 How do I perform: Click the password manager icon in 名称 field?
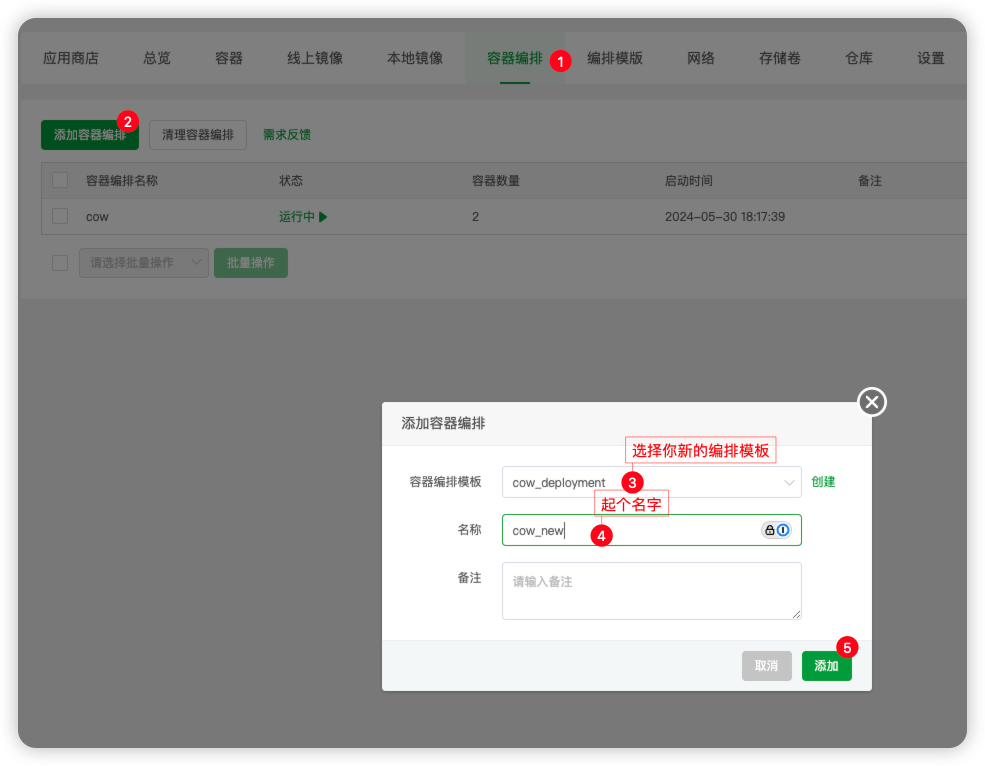point(776,530)
